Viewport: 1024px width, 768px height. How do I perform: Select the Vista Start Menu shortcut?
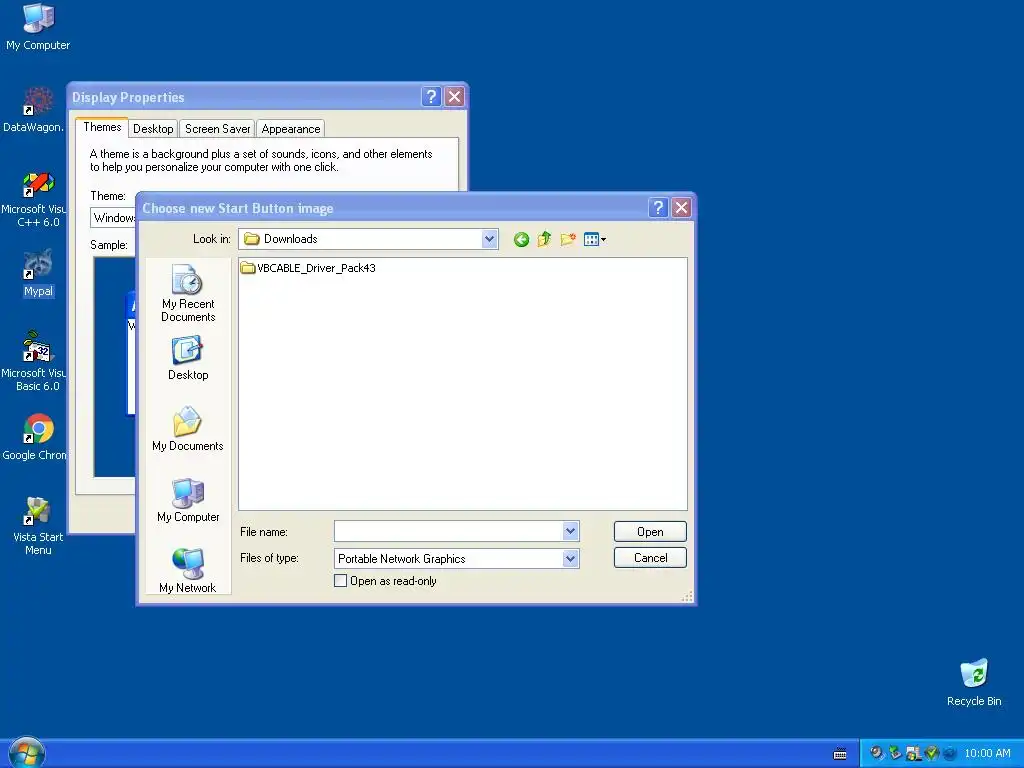point(38,526)
